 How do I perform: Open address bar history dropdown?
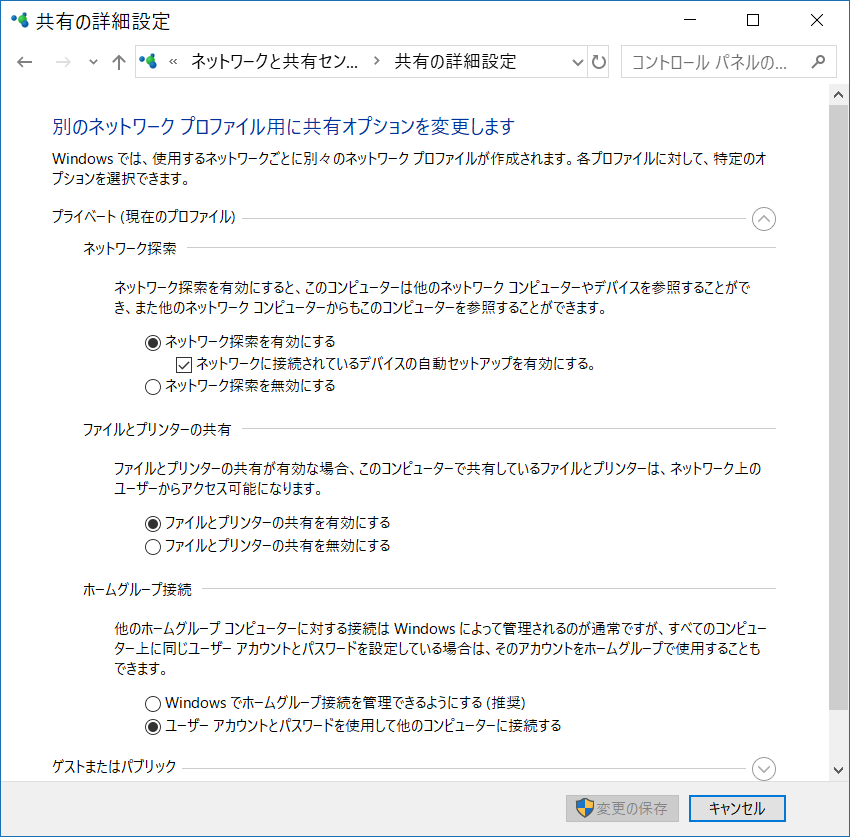[x=578, y=62]
